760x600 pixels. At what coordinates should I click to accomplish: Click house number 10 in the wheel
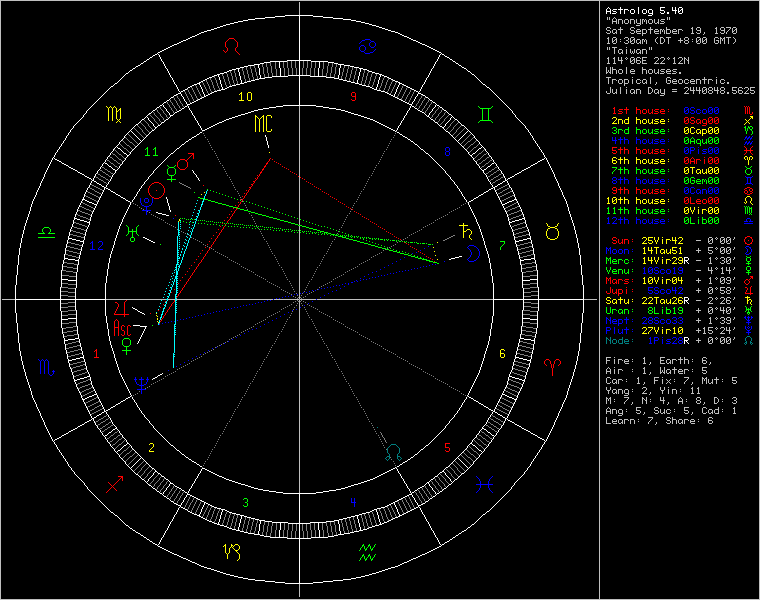point(245,97)
